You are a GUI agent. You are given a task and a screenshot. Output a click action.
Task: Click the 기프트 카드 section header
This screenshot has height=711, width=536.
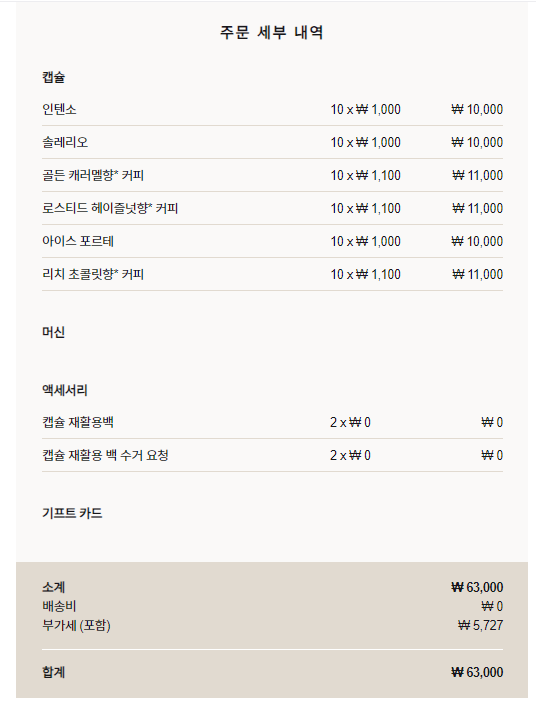[72, 513]
